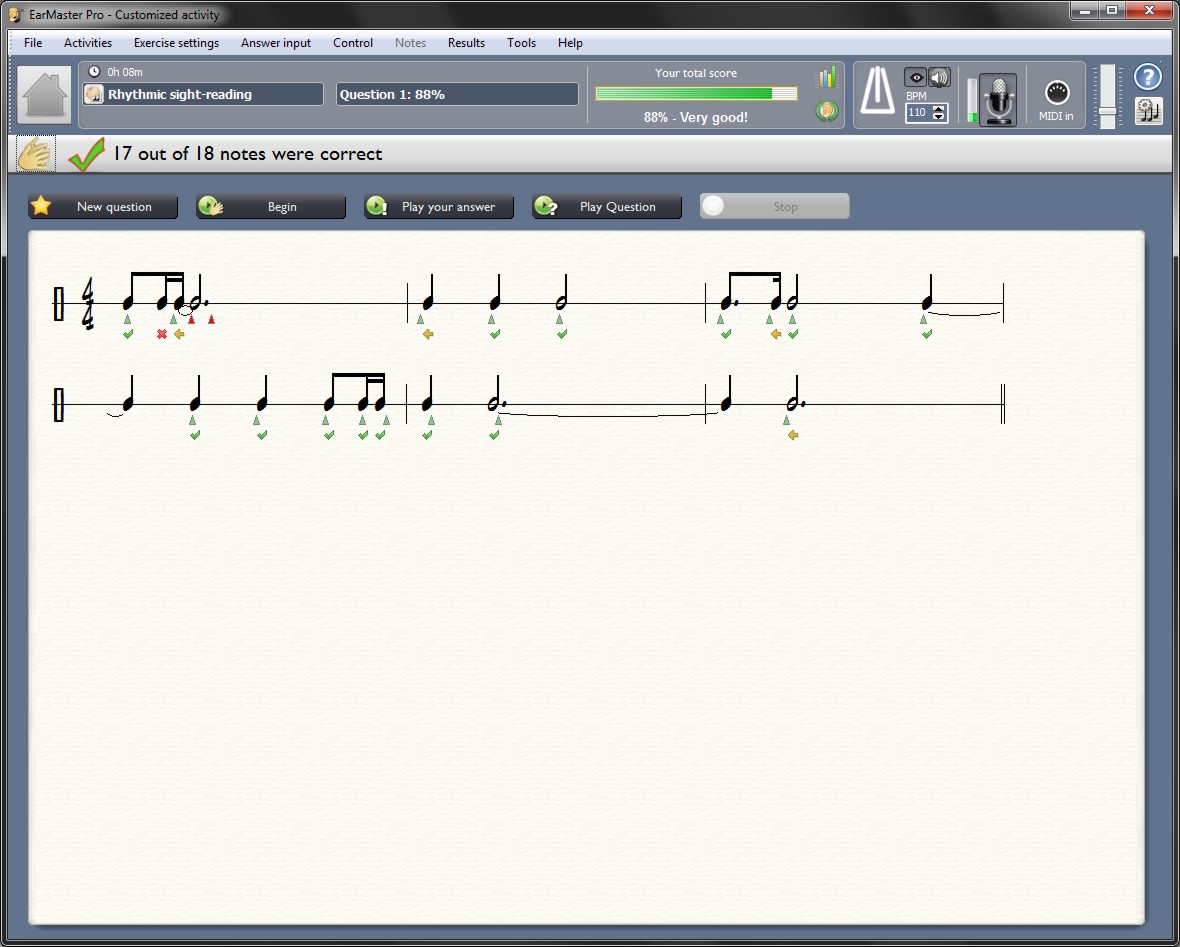Toggle the metronome speaker sound button
The height and width of the screenshot is (947, 1180).
939,78
